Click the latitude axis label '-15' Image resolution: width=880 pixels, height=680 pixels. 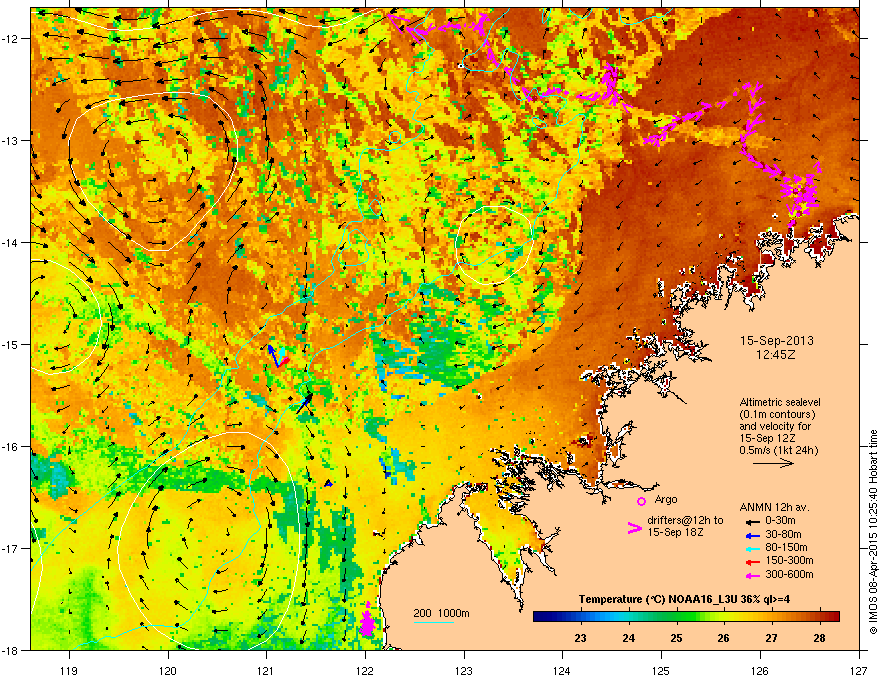pos(11,344)
